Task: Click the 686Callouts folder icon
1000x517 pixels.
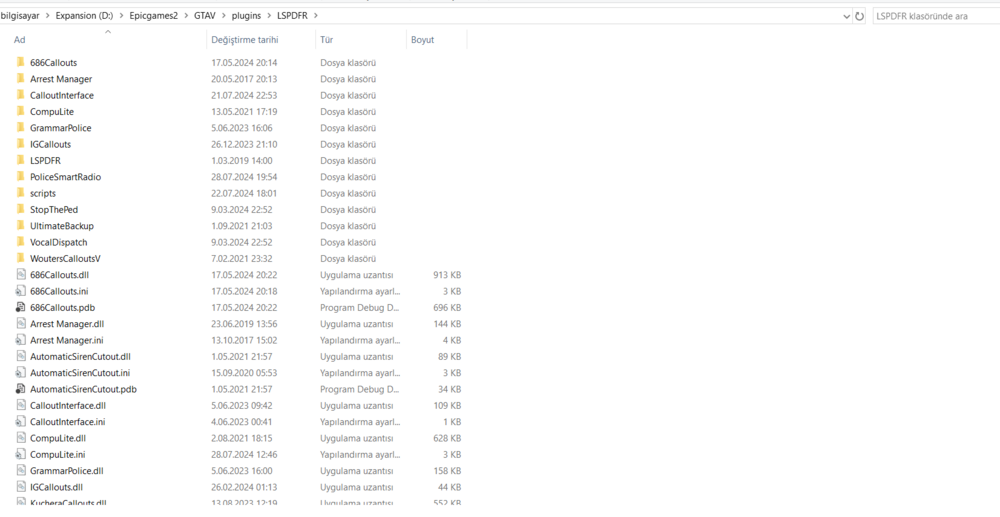Action: 20,62
